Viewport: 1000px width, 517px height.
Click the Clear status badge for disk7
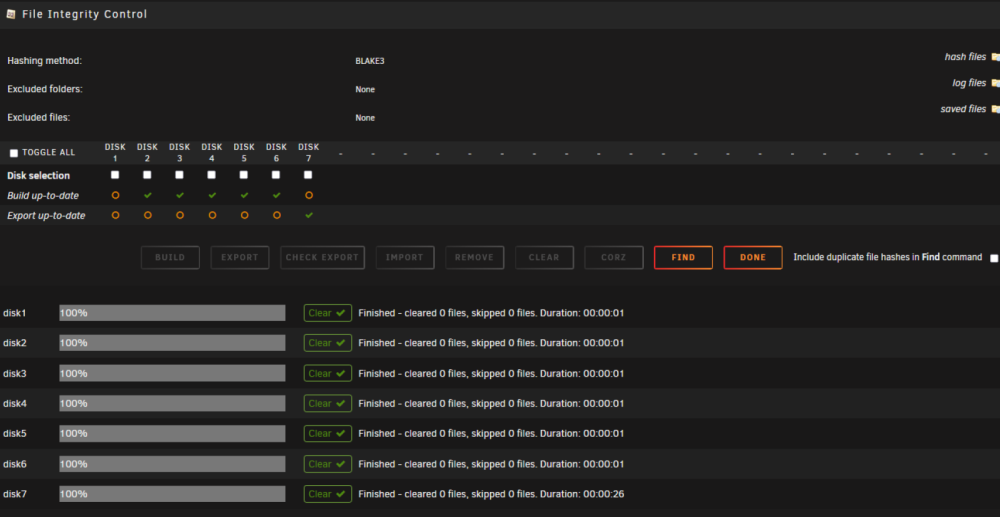pyautogui.click(x=328, y=494)
